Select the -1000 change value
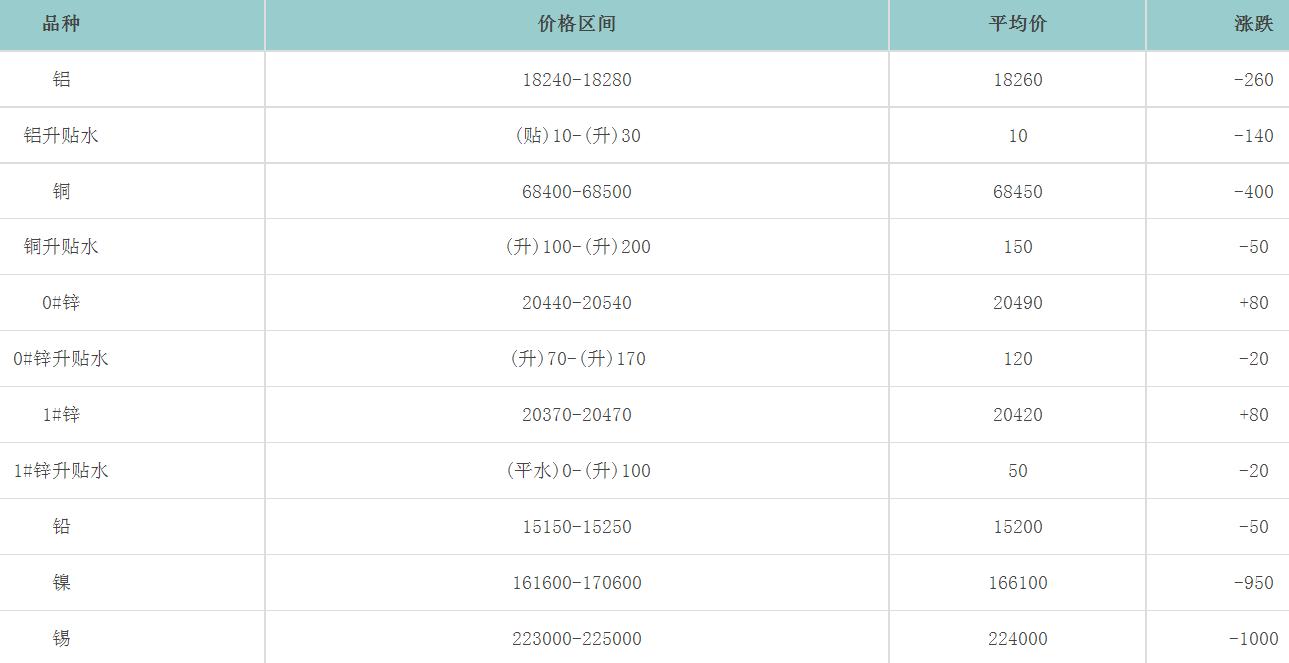The width and height of the screenshot is (1289, 663). (1253, 639)
